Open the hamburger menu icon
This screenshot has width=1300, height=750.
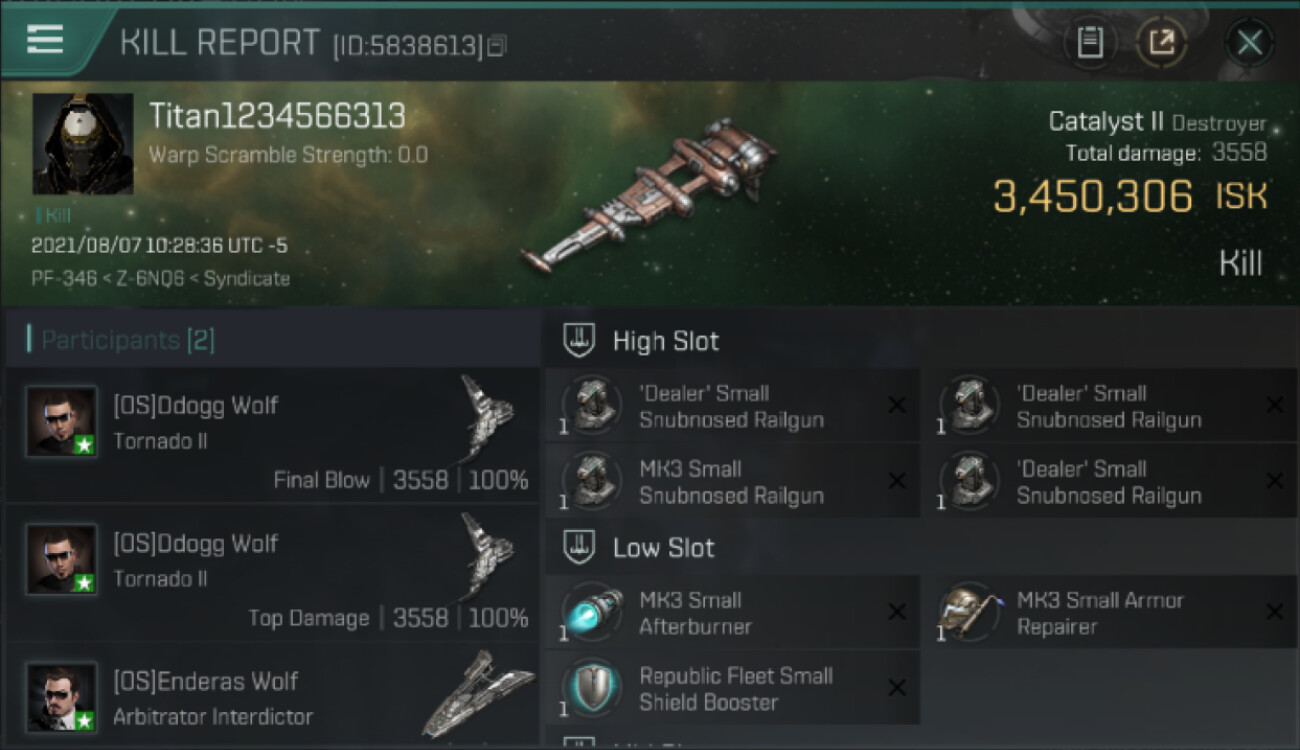click(x=44, y=40)
